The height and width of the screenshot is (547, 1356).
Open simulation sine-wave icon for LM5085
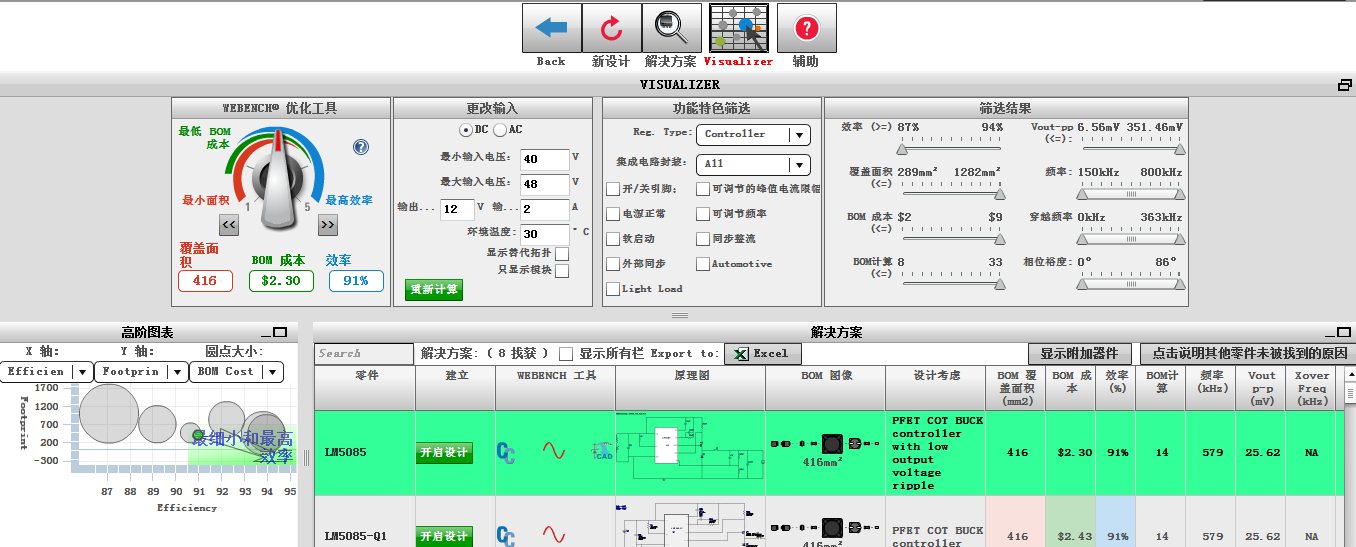click(554, 451)
